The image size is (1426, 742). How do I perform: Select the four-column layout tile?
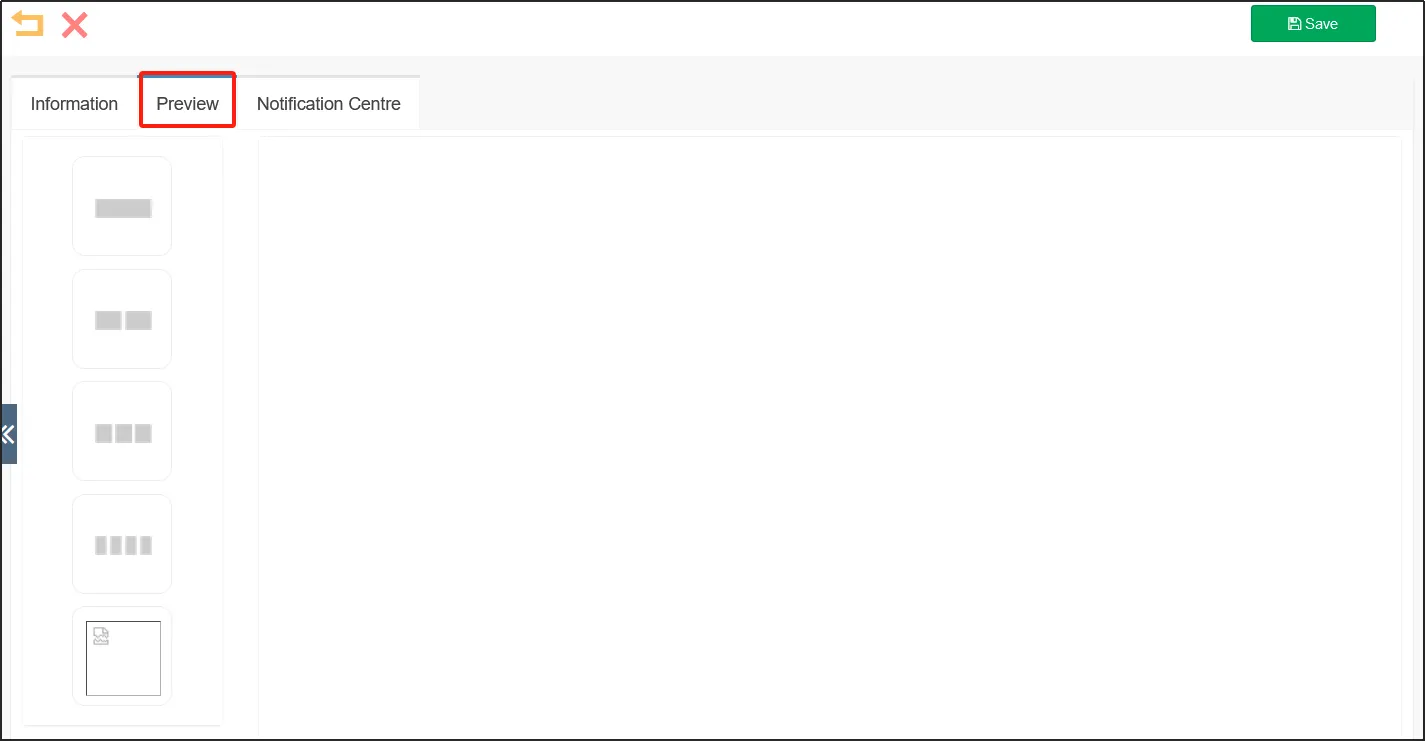[x=122, y=544]
